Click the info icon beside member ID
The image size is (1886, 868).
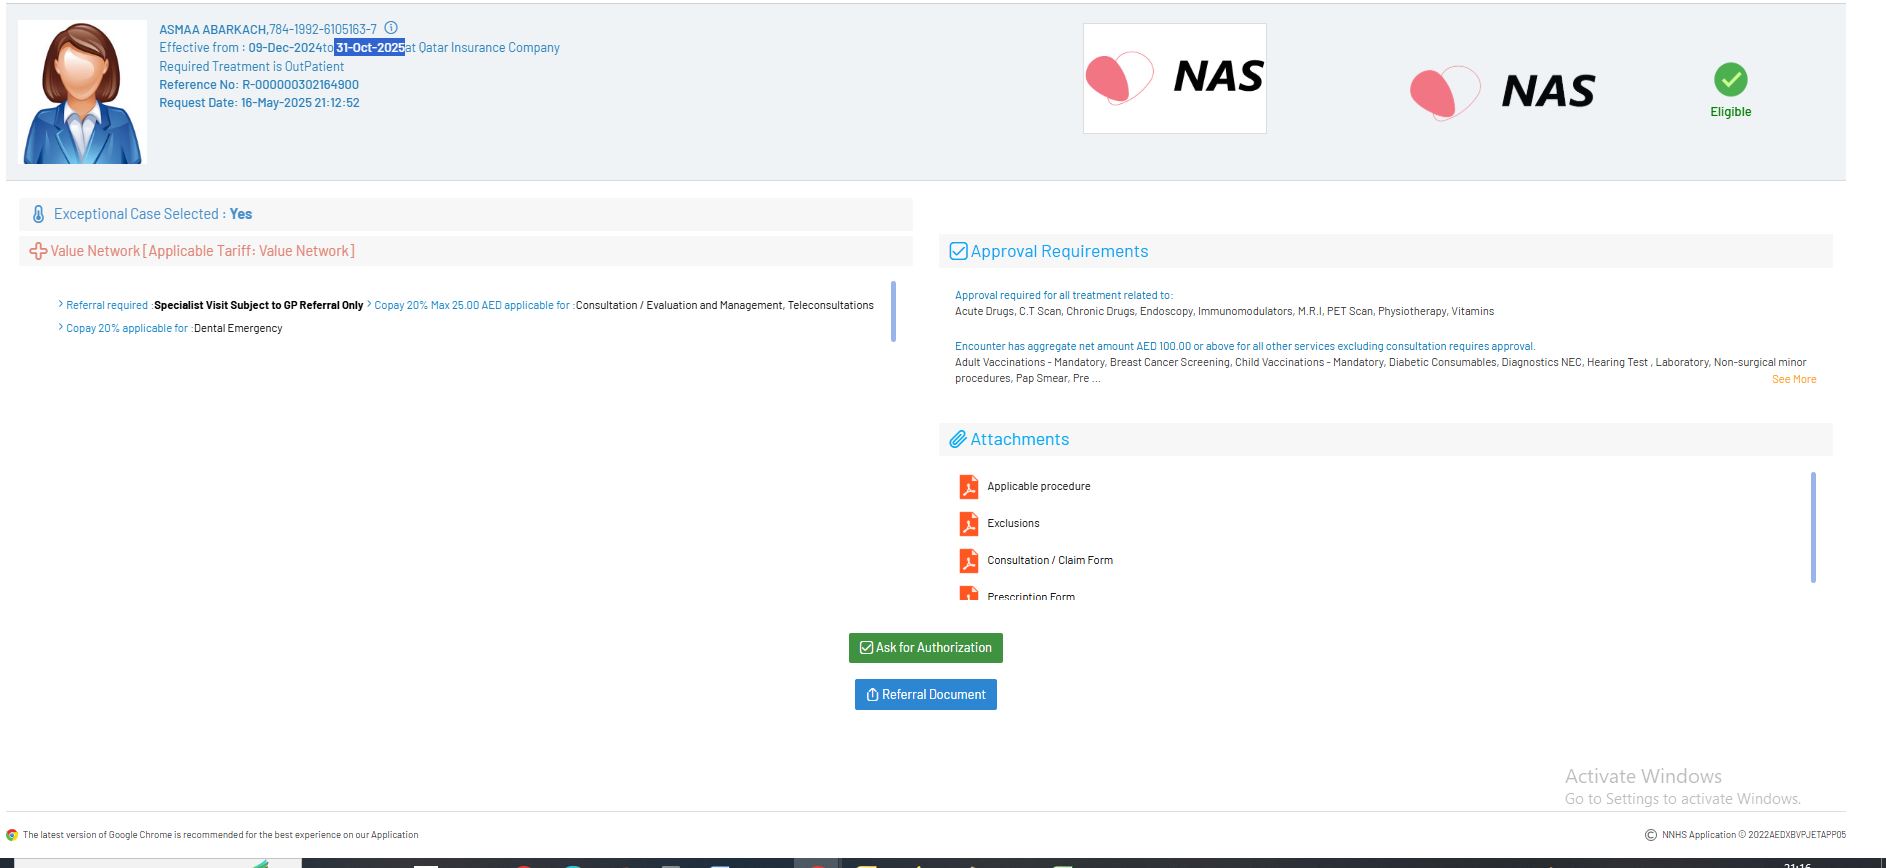[x=391, y=28]
